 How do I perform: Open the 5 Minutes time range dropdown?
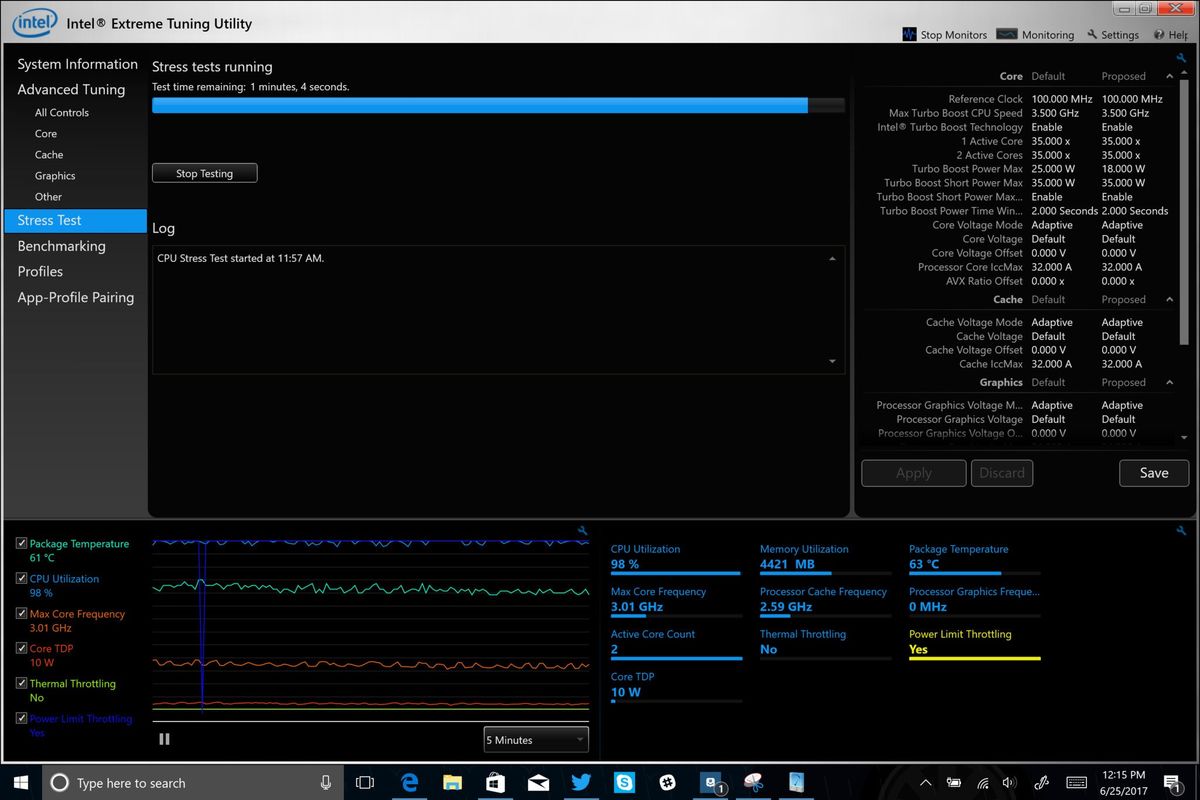(x=535, y=739)
